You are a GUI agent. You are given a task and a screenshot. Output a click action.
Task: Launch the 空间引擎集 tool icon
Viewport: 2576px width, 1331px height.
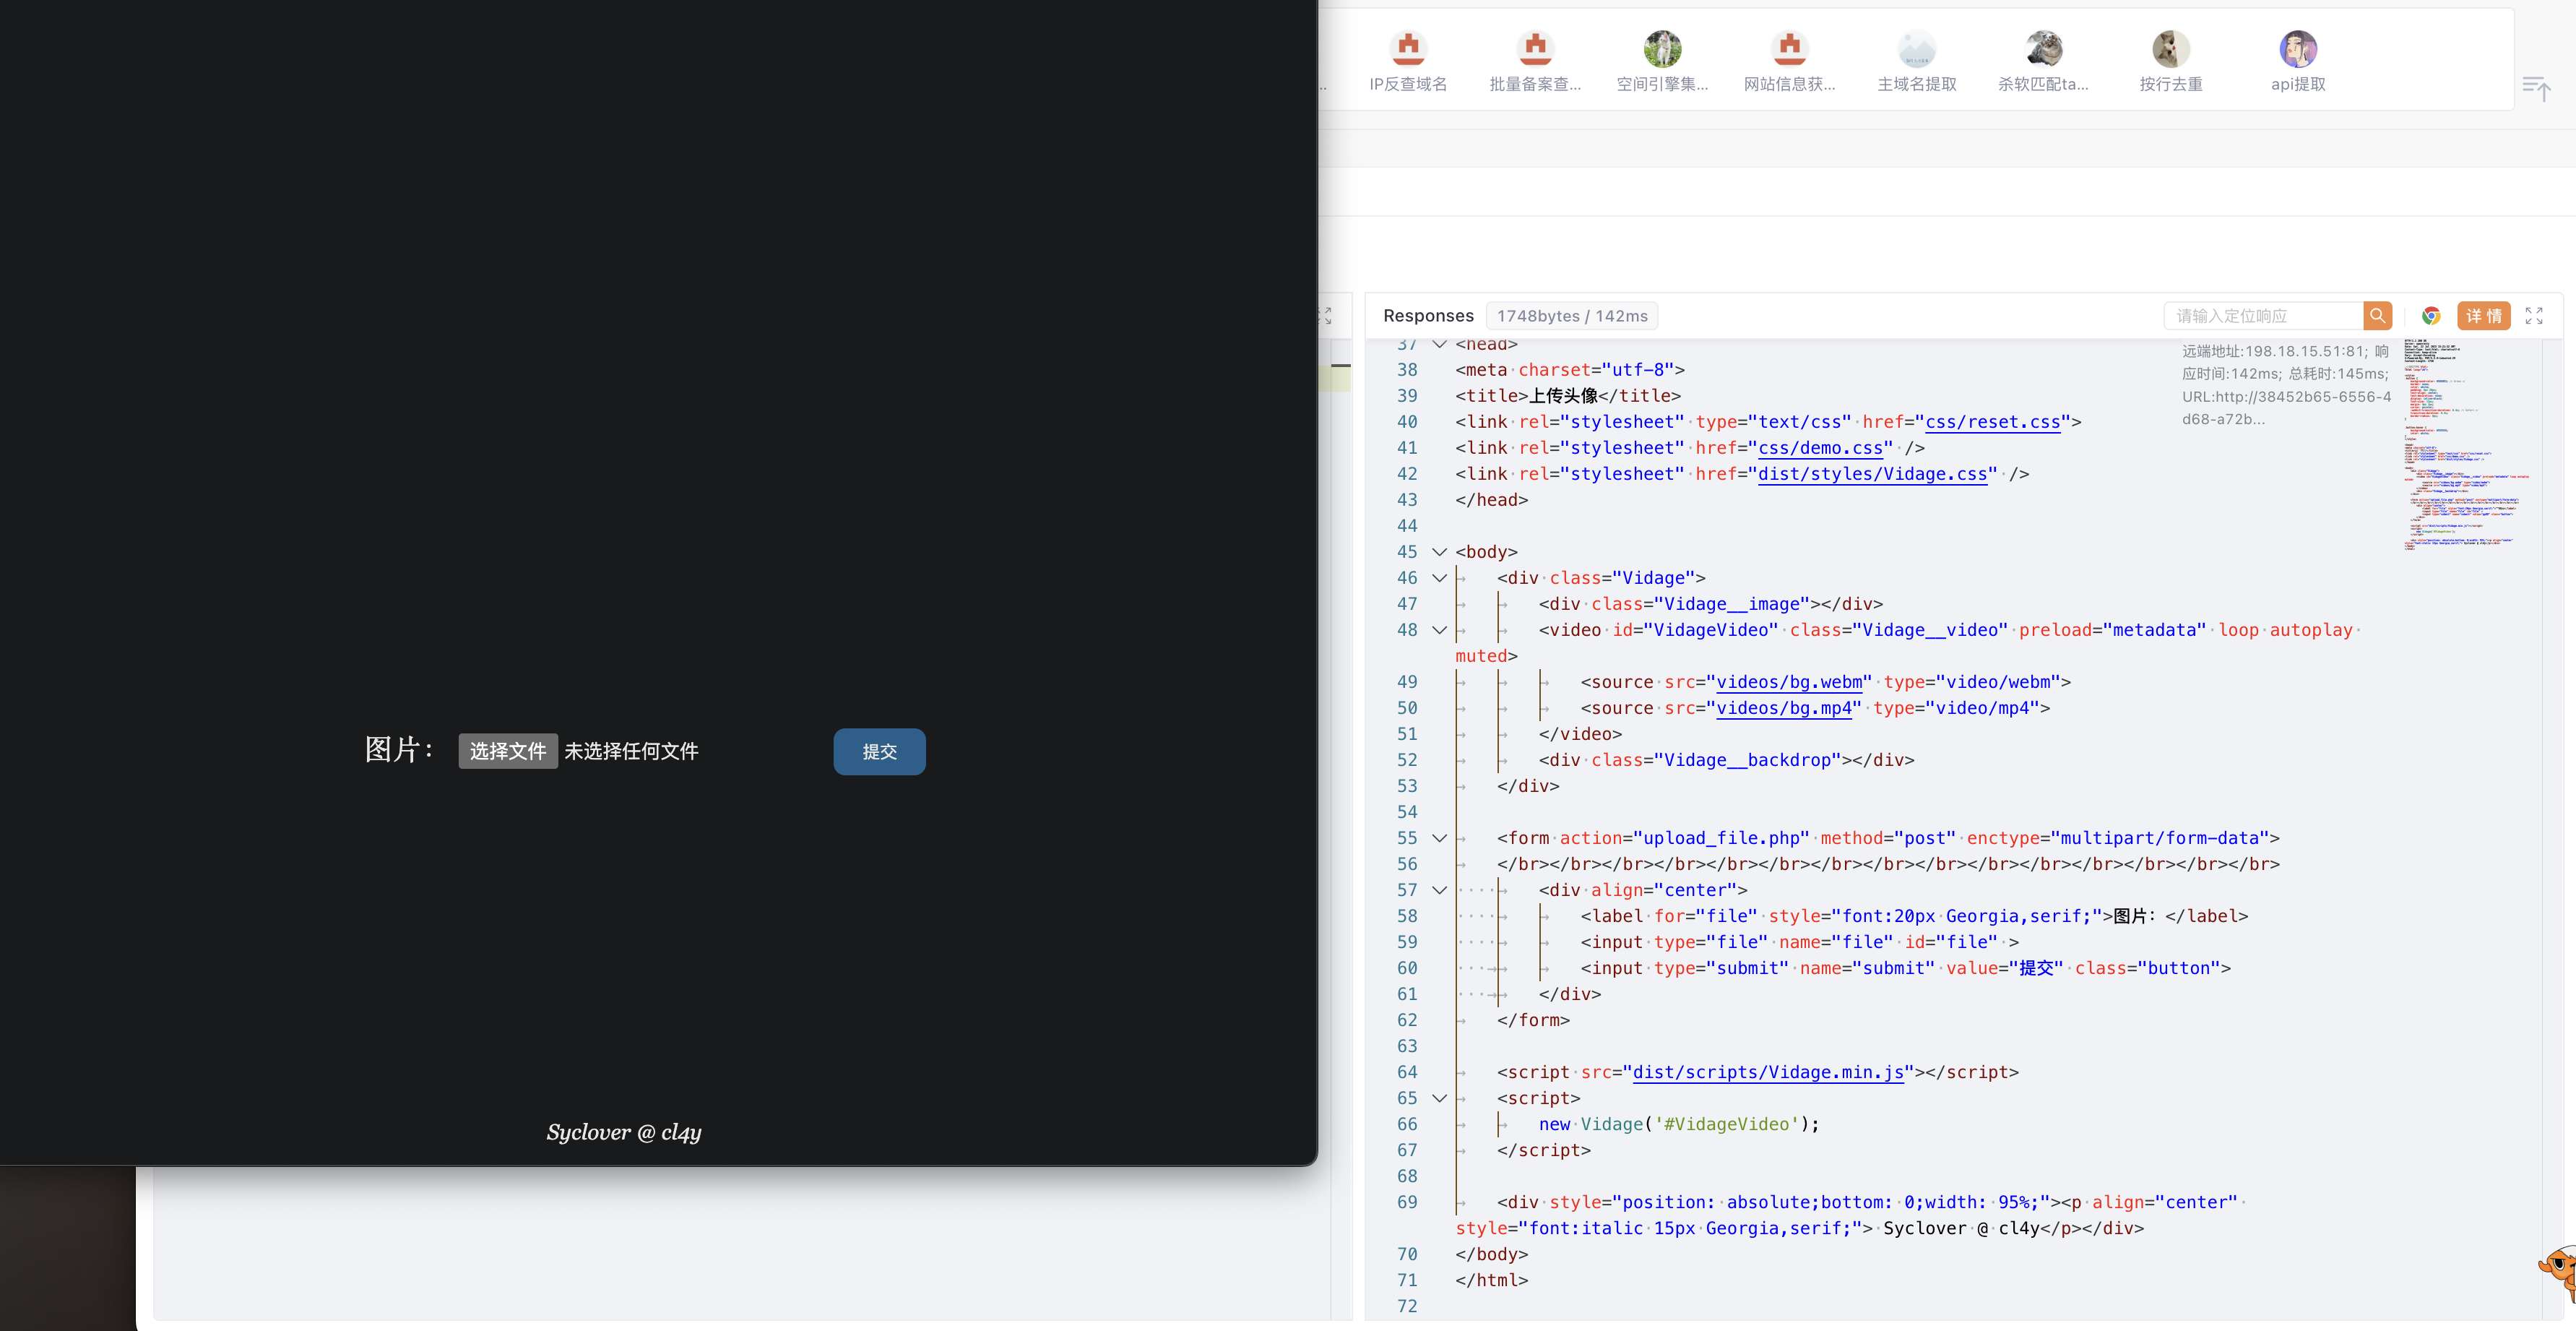click(1662, 49)
